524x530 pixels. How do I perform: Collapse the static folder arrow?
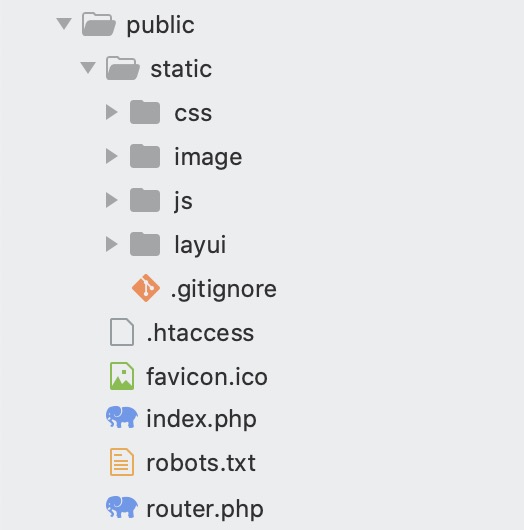pos(88,68)
